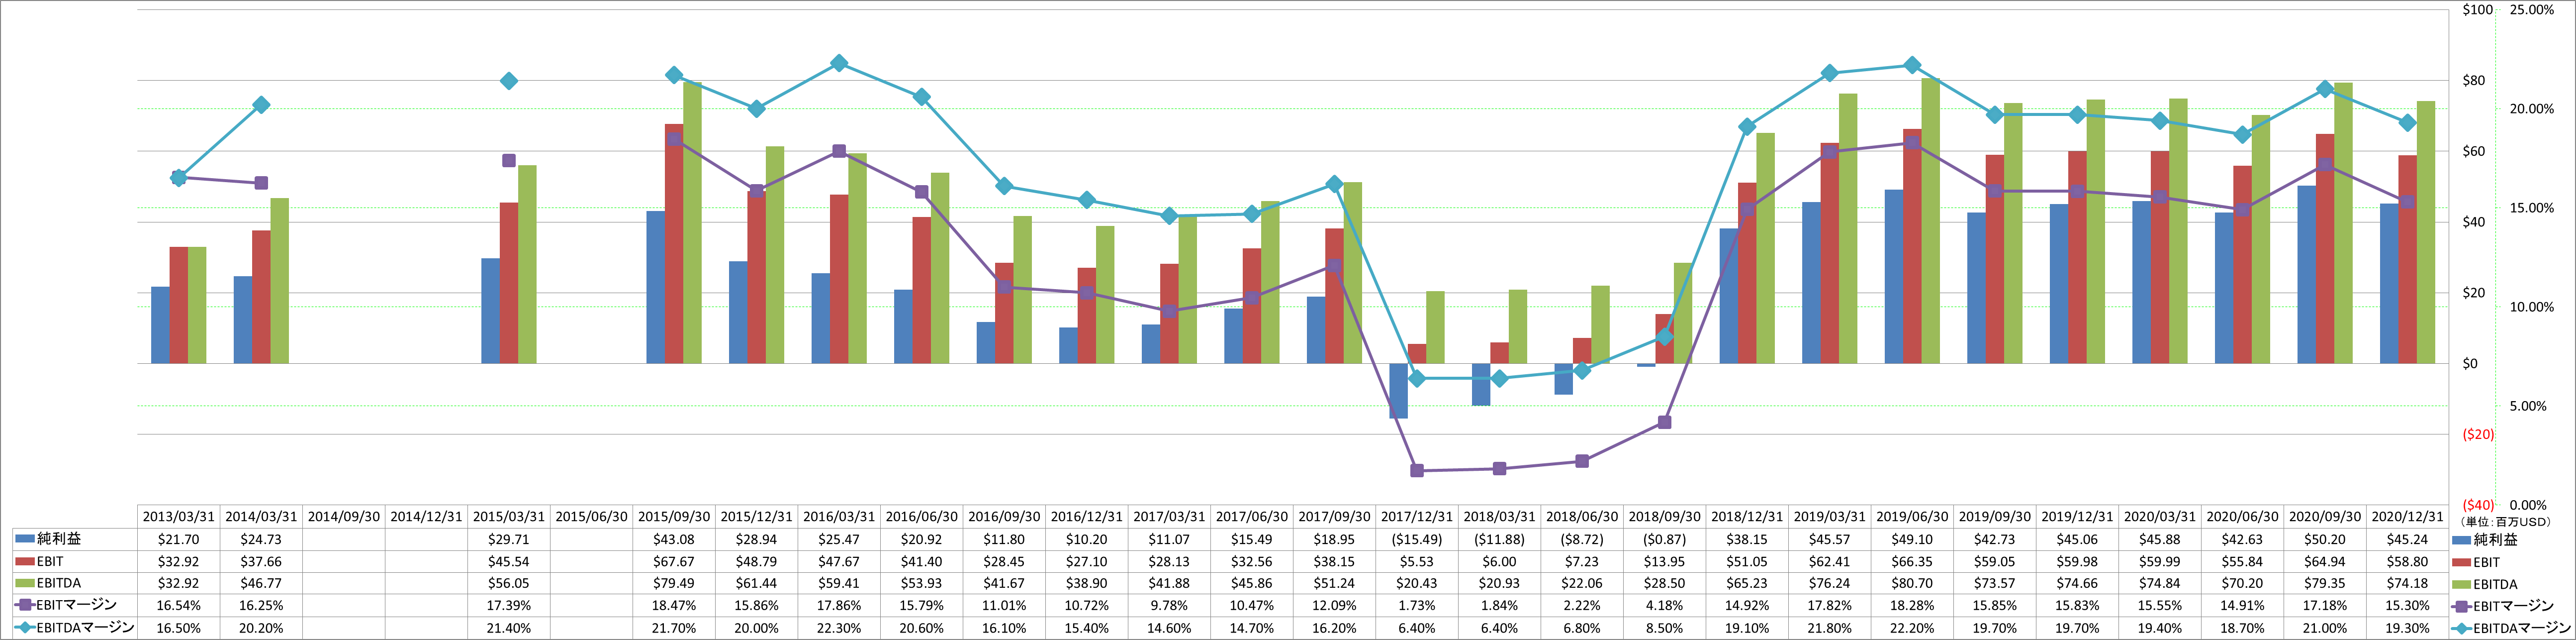The width and height of the screenshot is (2576, 640).
Task: Click the red EBIT legend key in the table row header
Action: [x=25, y=561]
